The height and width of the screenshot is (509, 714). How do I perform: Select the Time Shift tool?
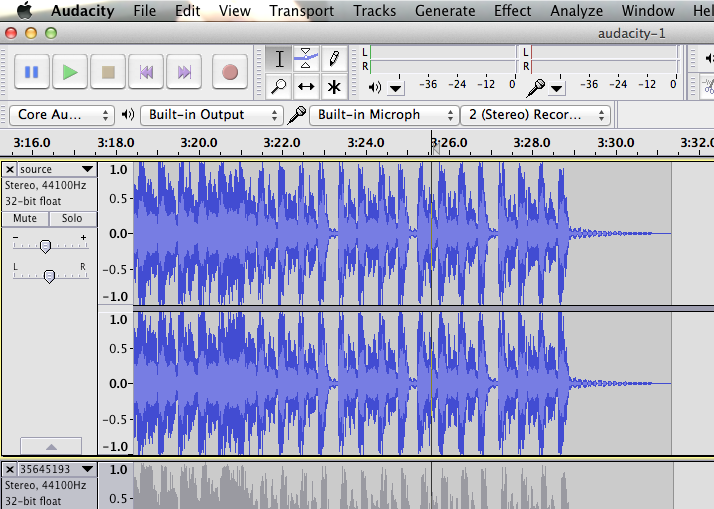[x=306, y=86]
